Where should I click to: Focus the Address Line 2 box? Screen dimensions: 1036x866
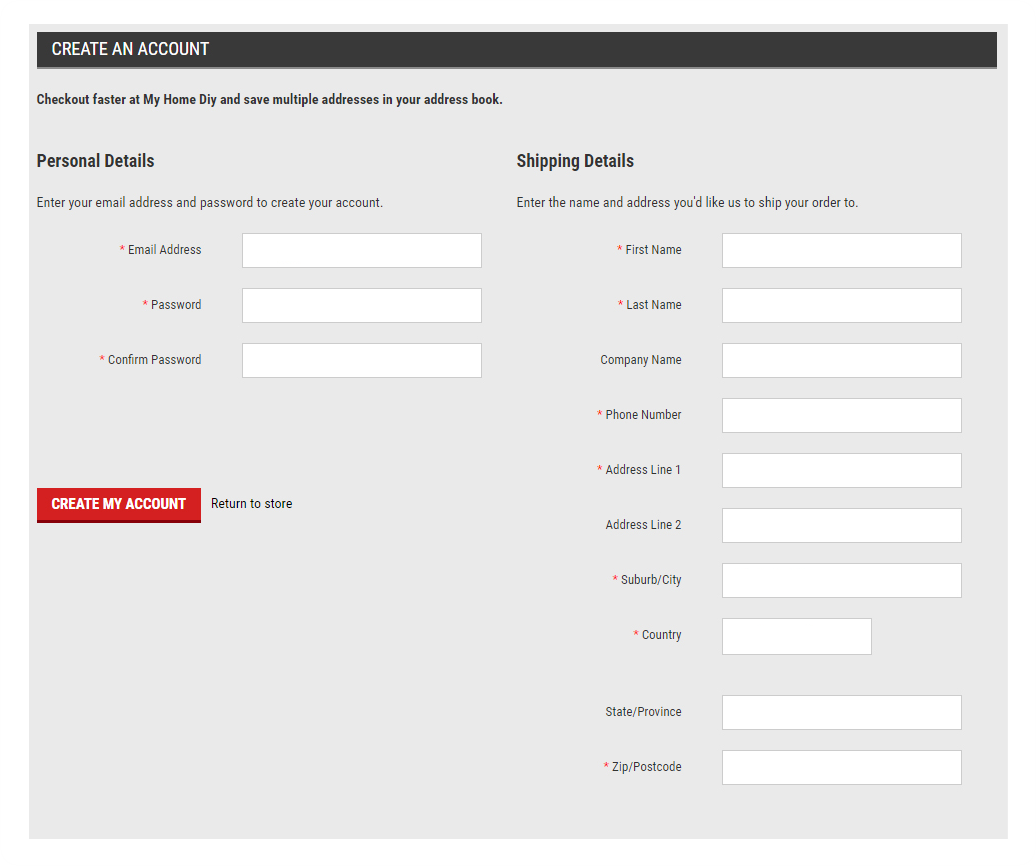pyautogui.click(x=841, y=525)
